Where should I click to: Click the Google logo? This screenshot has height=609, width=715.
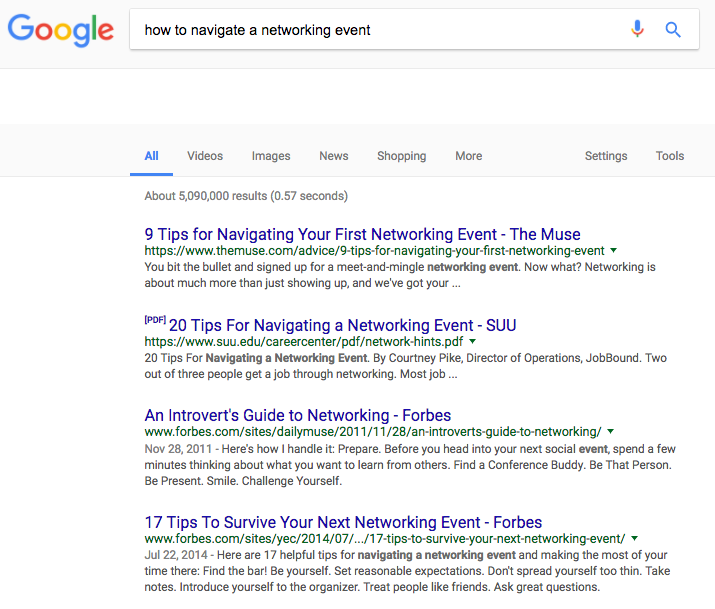tap(61, 30)
